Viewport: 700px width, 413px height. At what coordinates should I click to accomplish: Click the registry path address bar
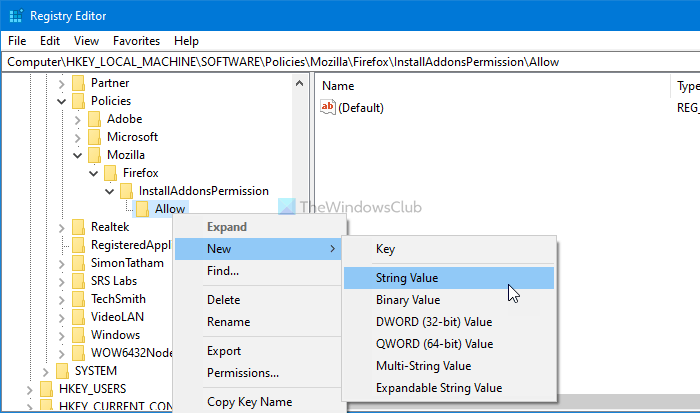(350, 62)
